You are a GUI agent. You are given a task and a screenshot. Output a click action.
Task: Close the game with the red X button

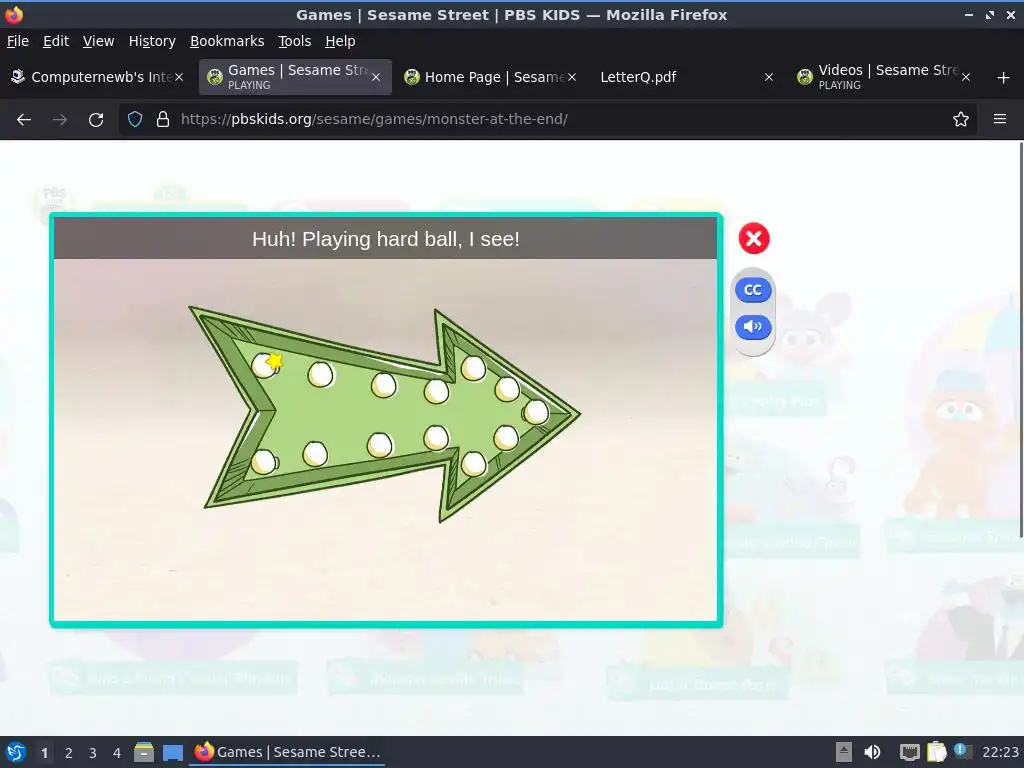tap(754, 238)
